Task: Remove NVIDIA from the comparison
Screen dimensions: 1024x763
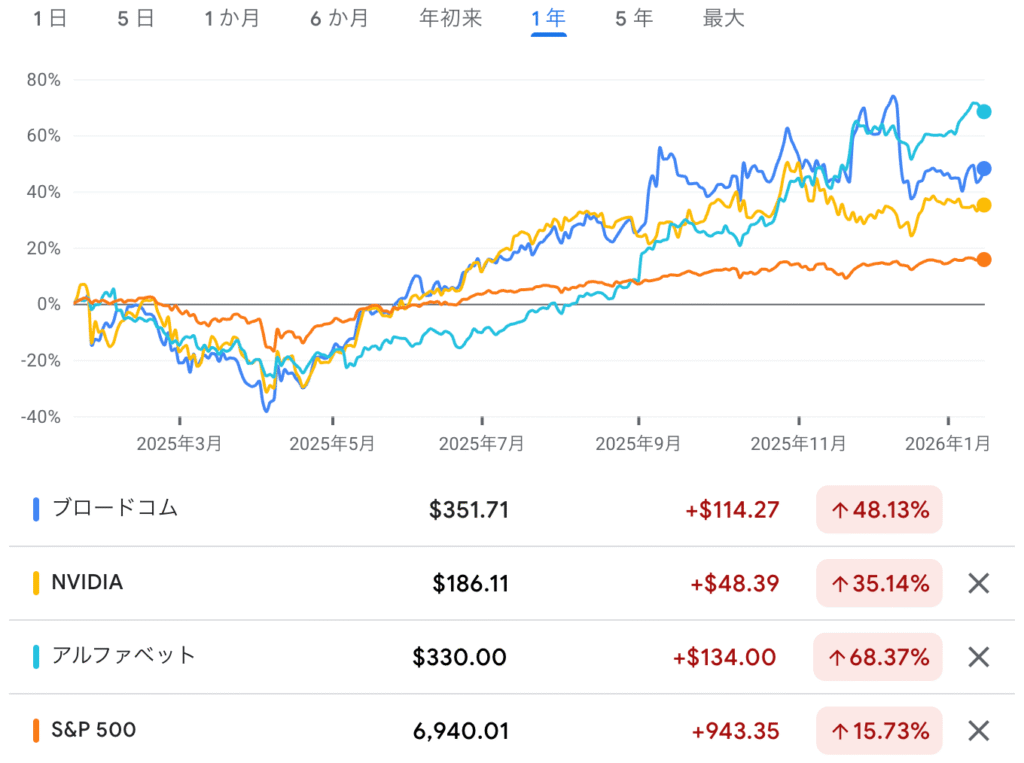Action: tap(978, 583)
